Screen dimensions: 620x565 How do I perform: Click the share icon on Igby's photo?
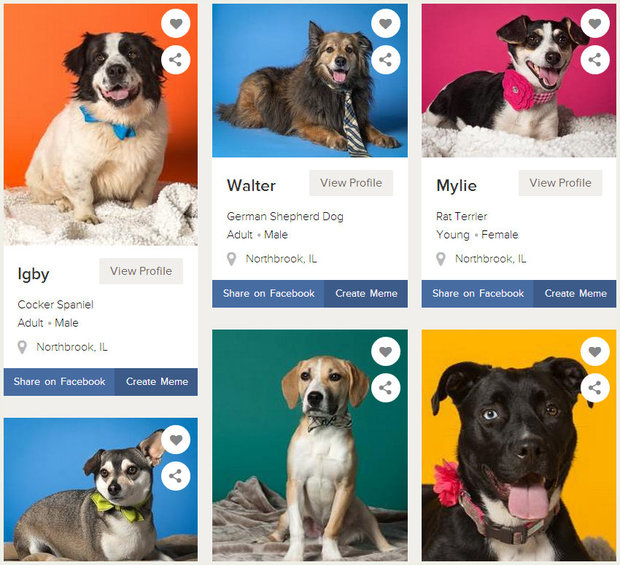176,60
